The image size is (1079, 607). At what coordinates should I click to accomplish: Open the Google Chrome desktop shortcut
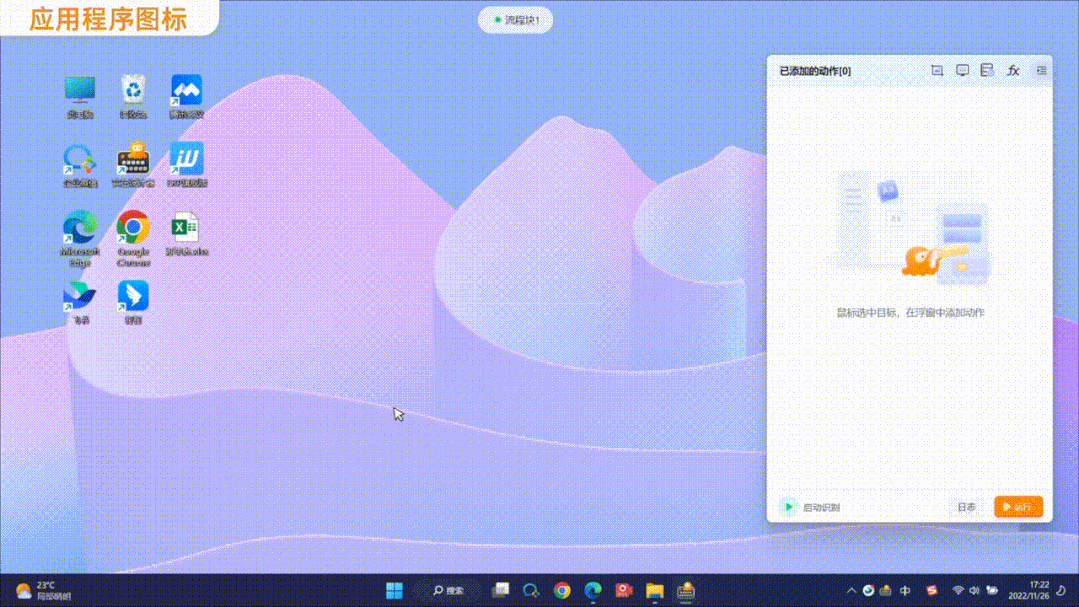(133, 239)
